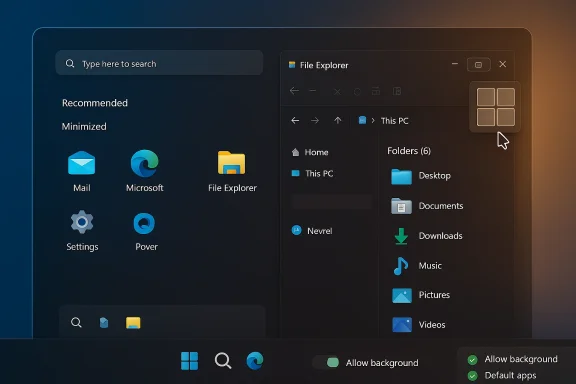
Task: Select Nevrel in the navigation pane
Action: 312,231
